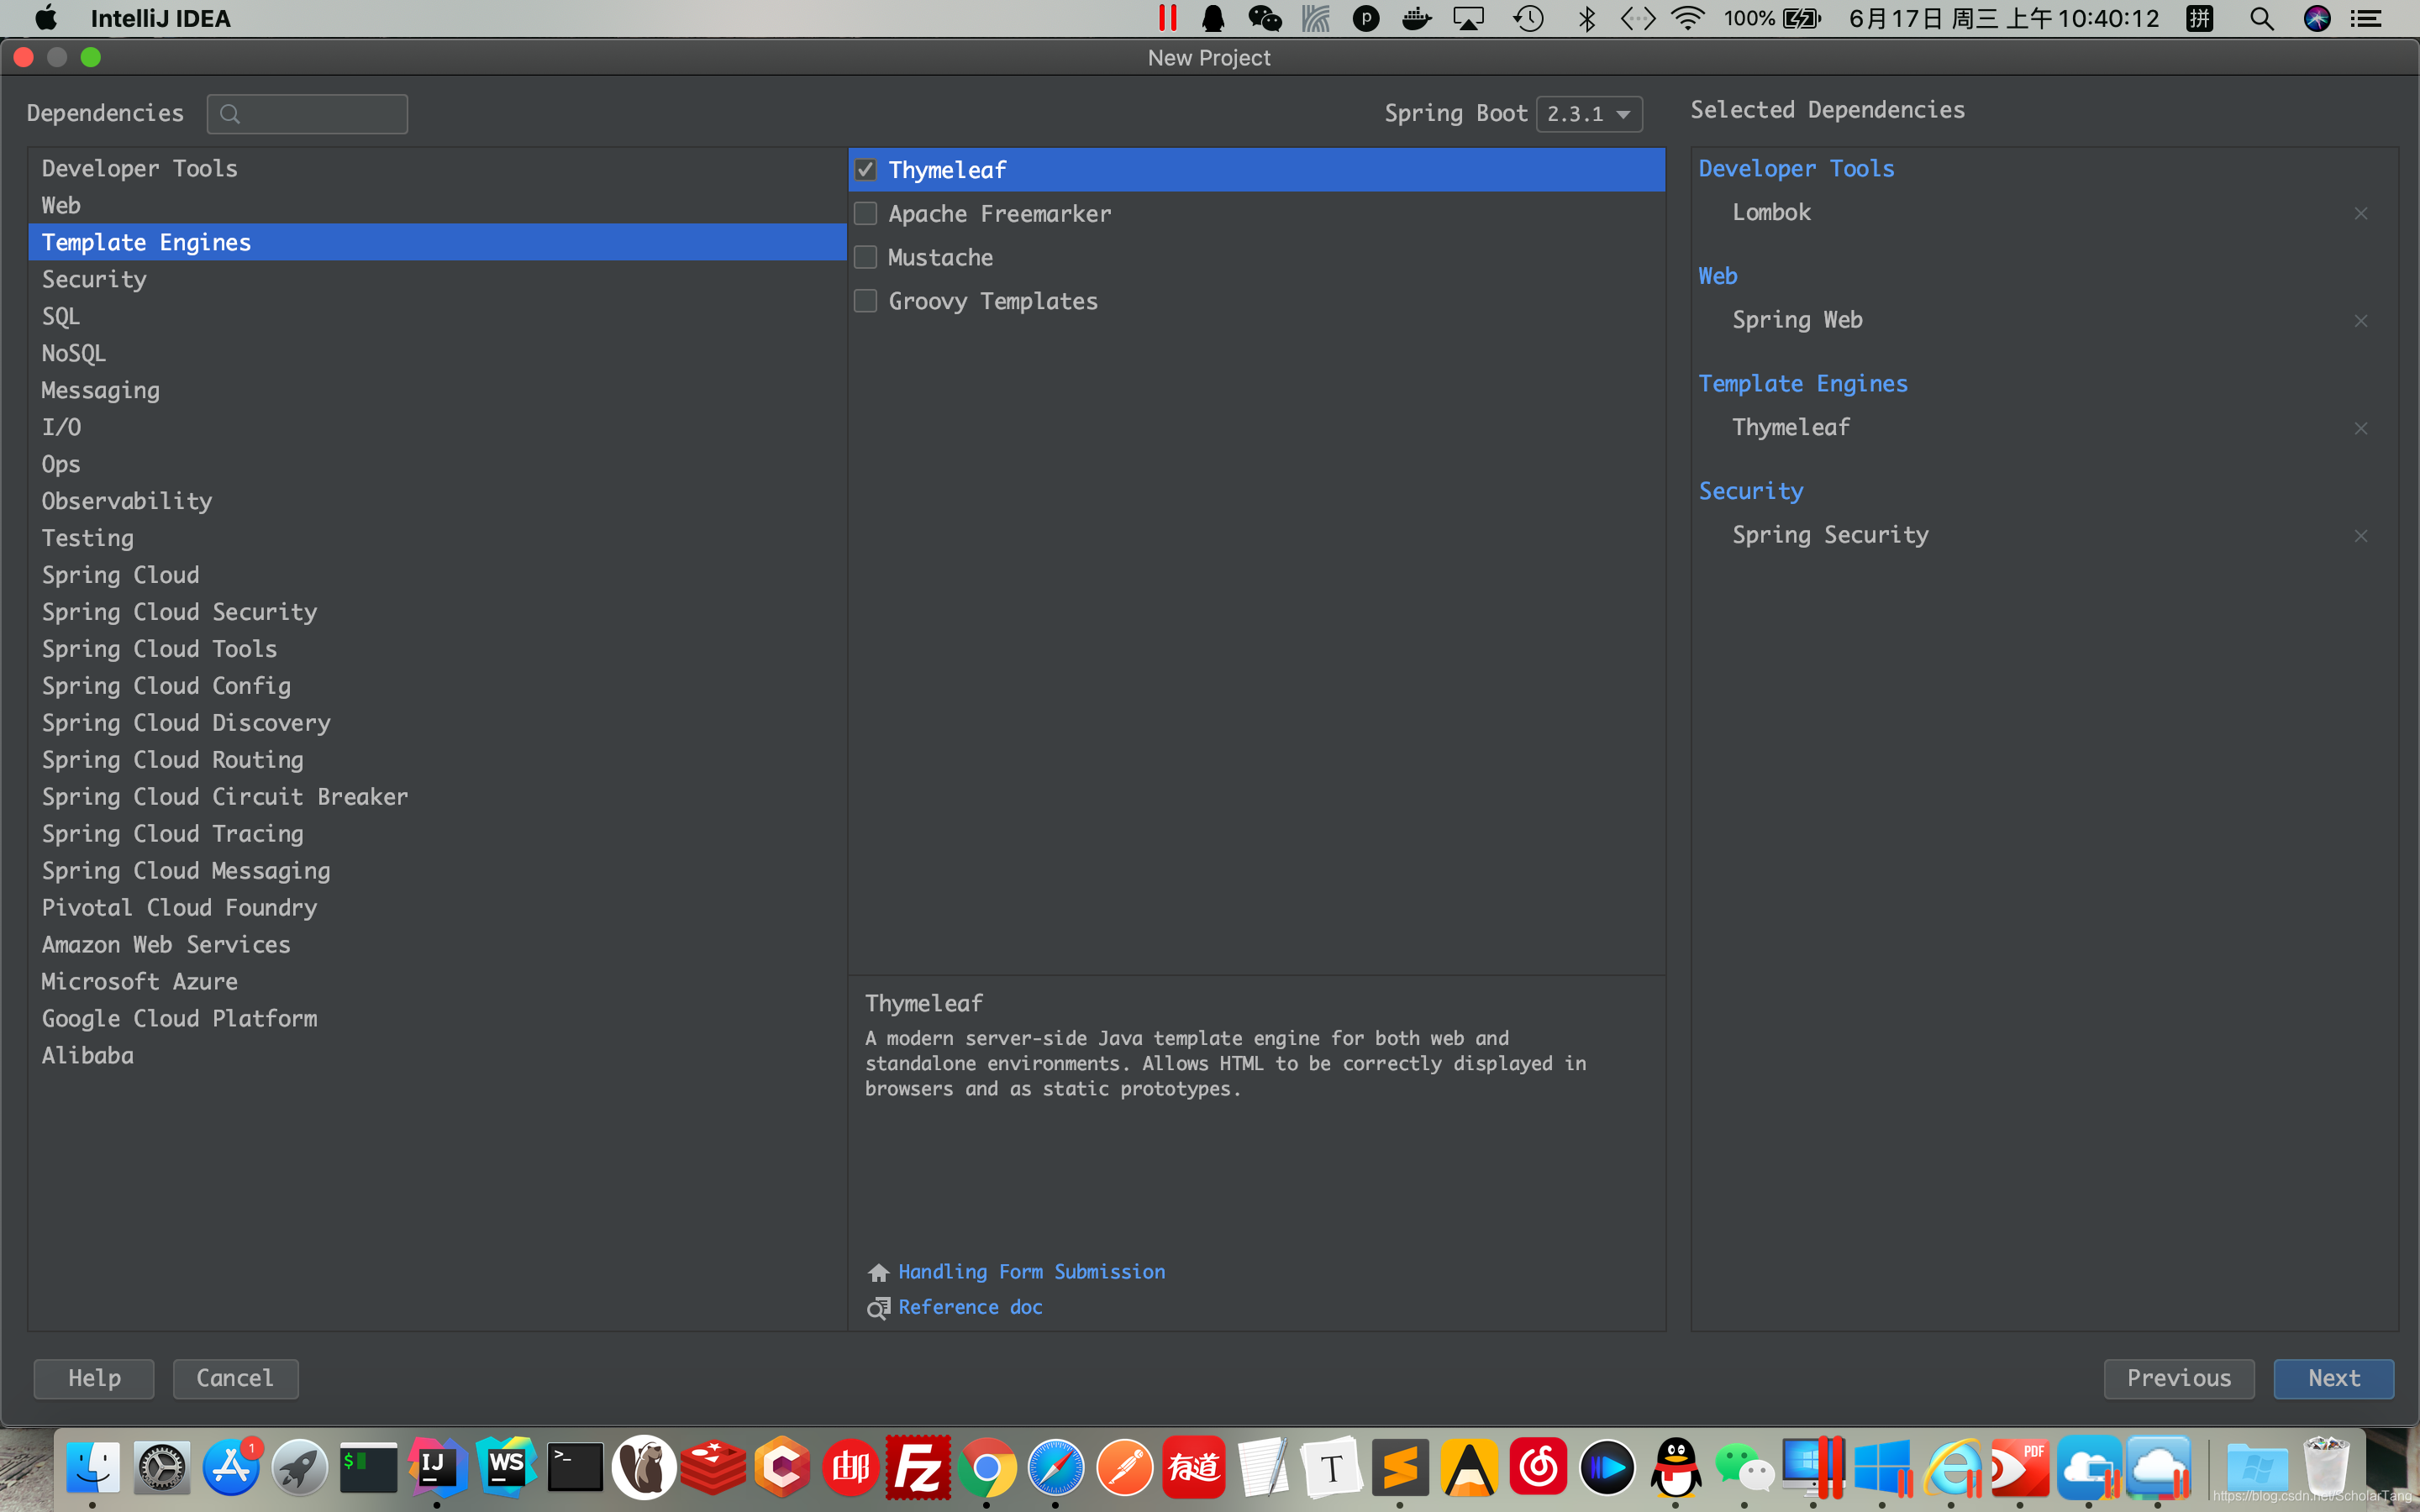Image resolution: width=2420 pixels, height=1512 pixels.
Task: Open the NoSQL dependency category
Action: pos(437,353)
